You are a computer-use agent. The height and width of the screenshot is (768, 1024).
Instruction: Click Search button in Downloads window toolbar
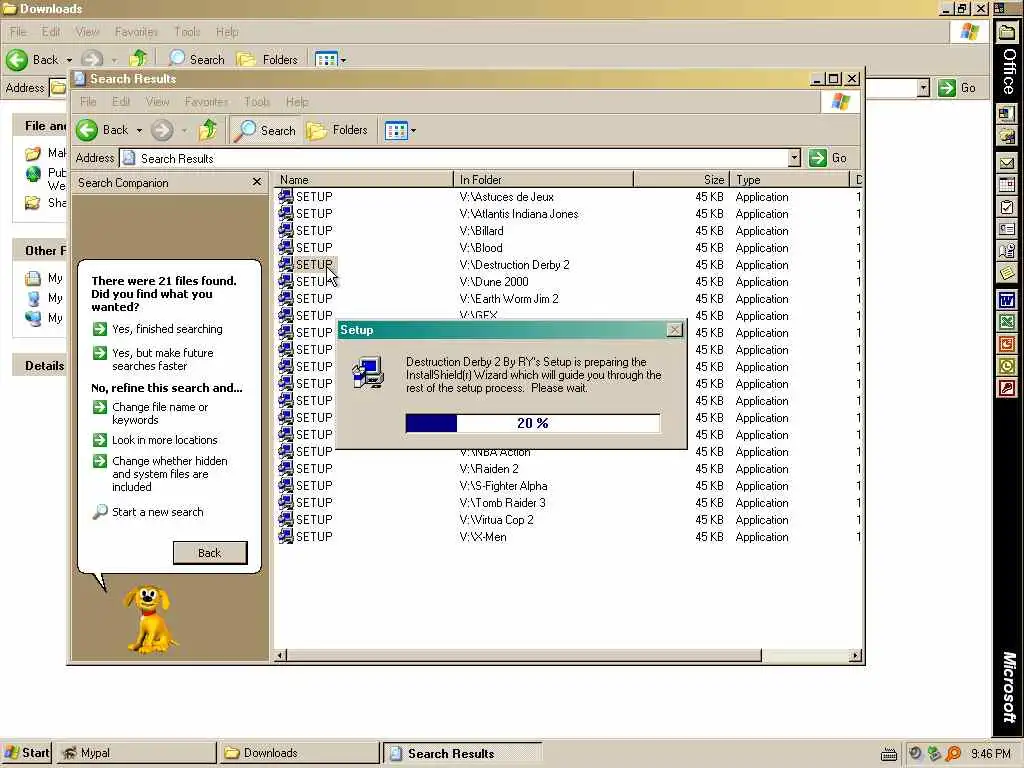tap(197, 59)
